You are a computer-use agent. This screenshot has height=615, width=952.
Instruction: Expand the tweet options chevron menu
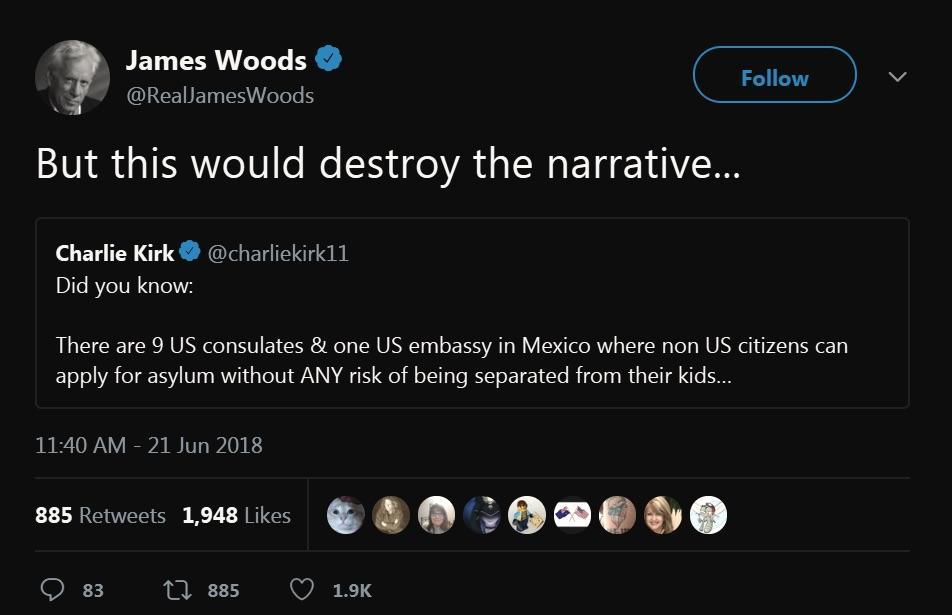[897, 77]
